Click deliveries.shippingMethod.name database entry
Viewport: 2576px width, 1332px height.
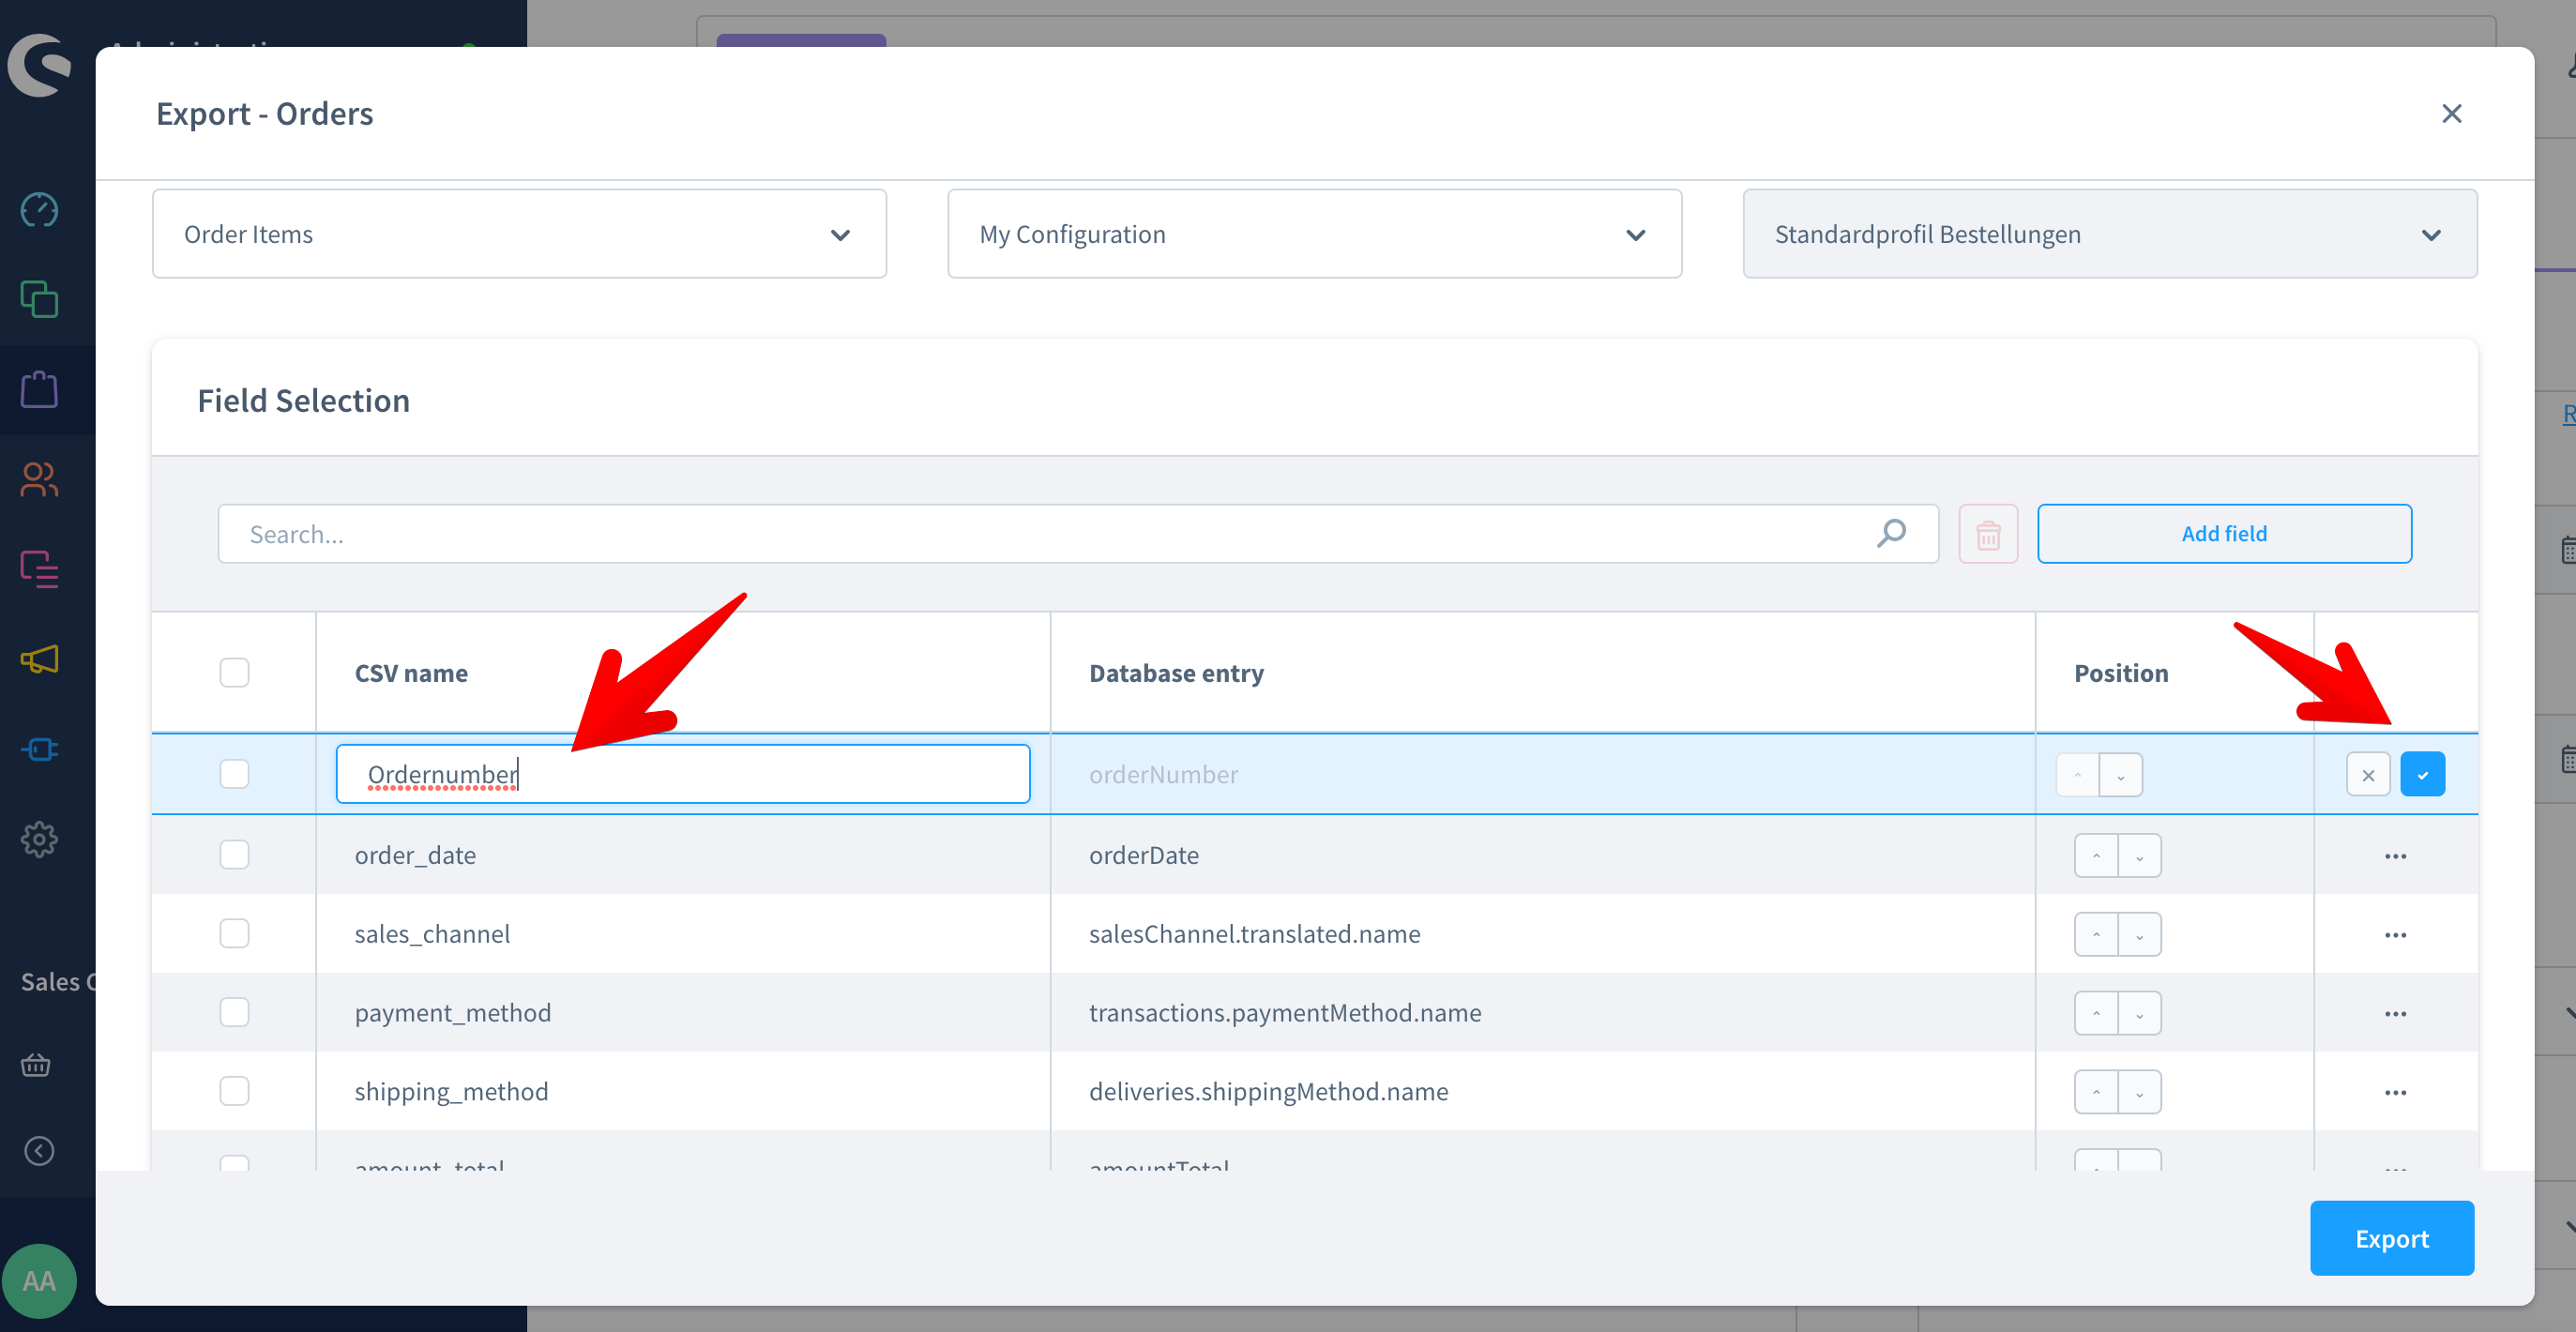[x=1268, y=1091]
